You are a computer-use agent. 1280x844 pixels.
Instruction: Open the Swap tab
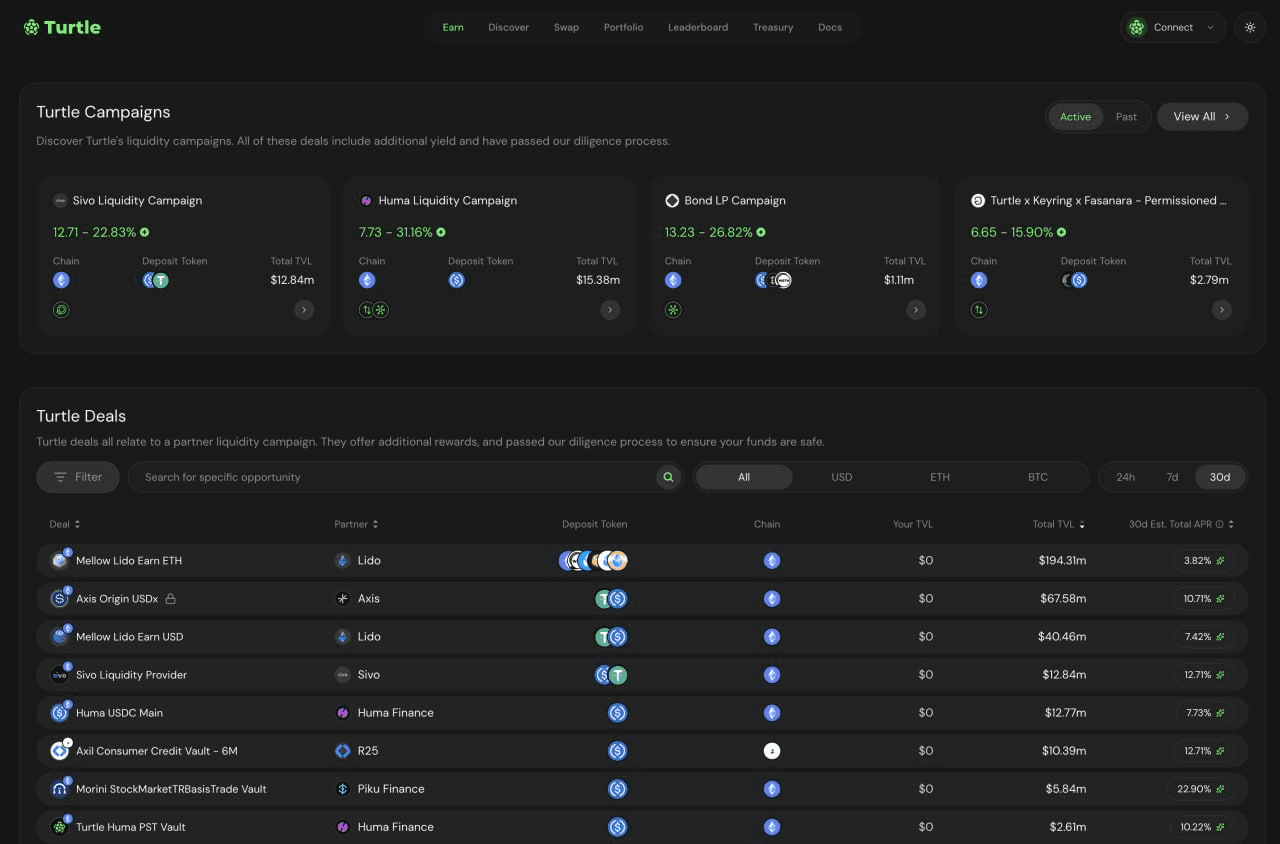point(566,28)
